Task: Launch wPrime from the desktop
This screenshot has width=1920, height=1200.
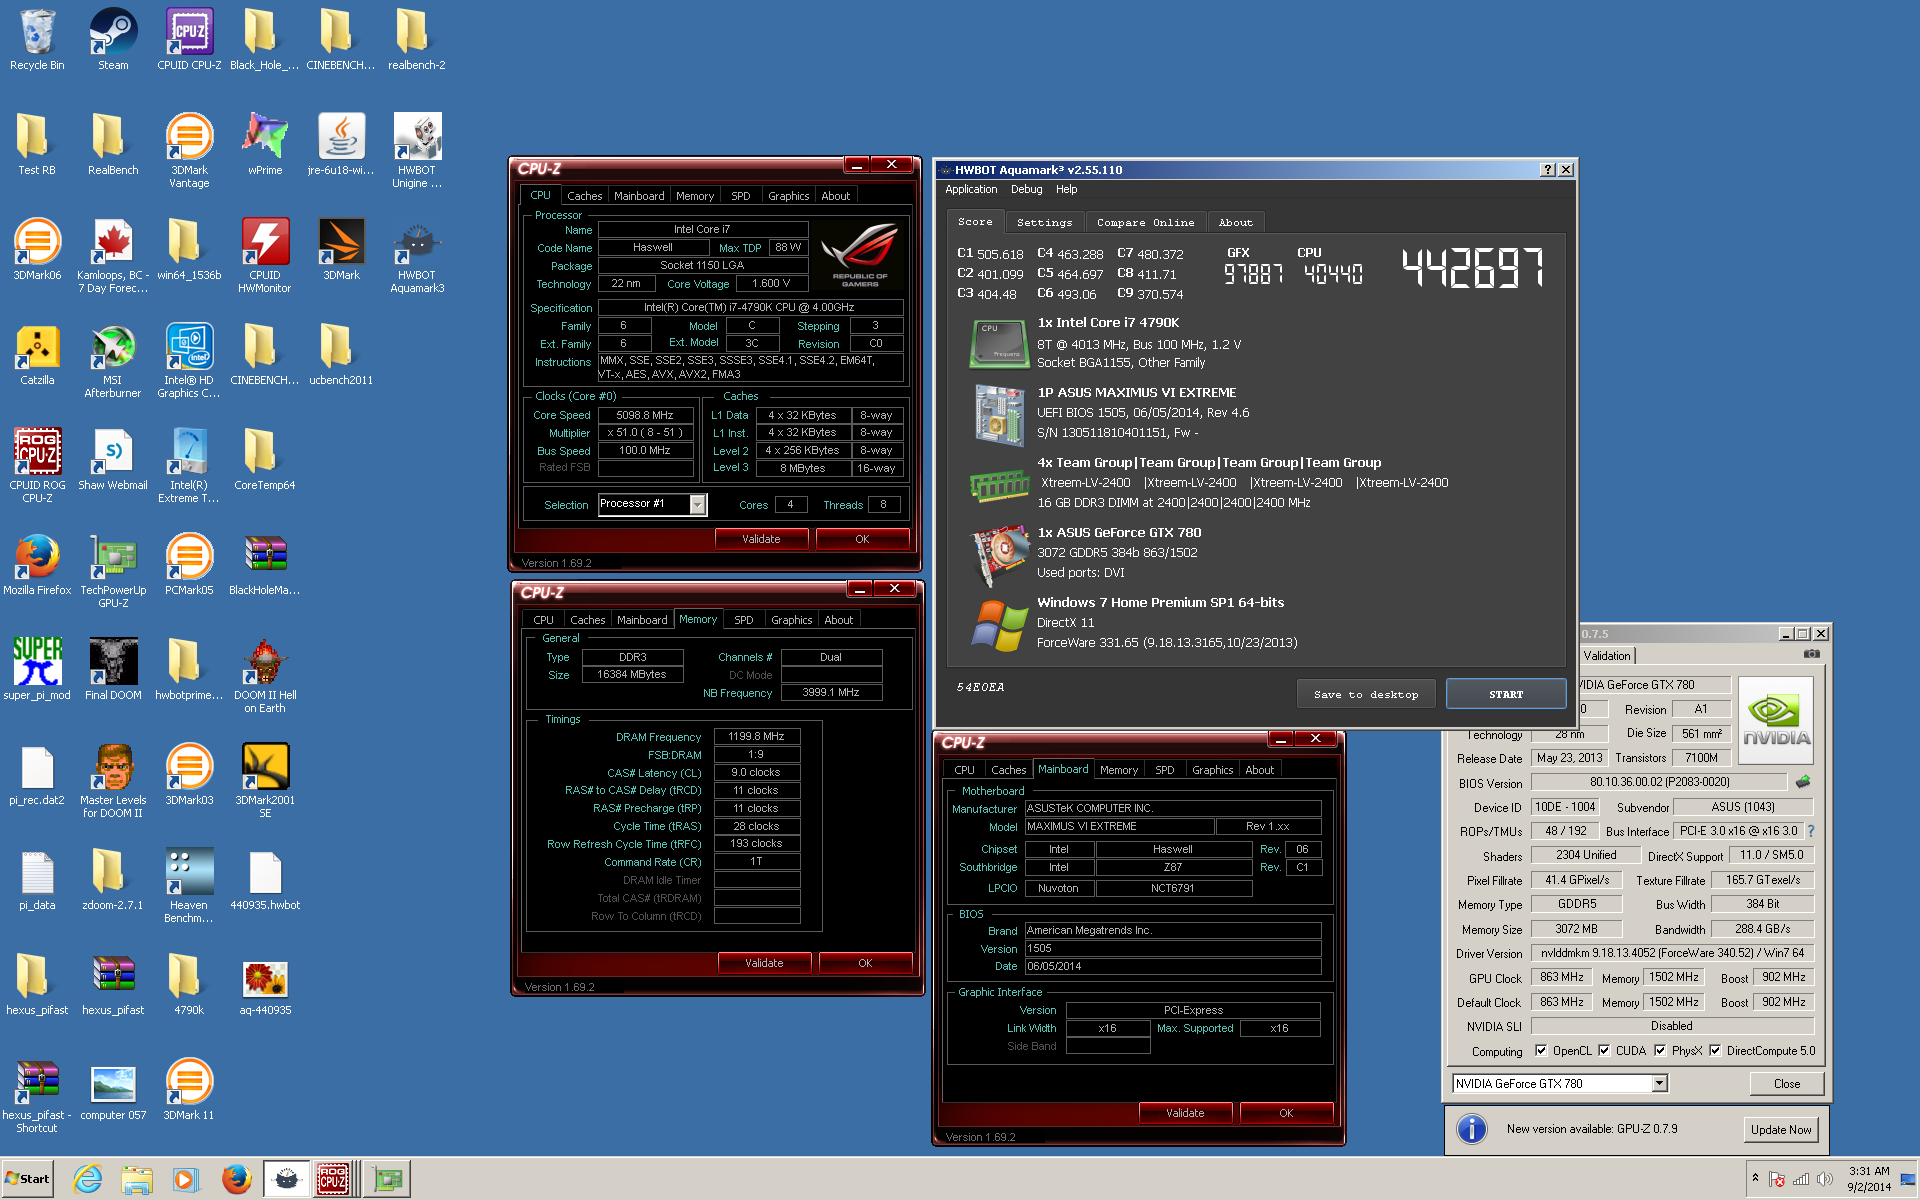Action: point(265,145)
